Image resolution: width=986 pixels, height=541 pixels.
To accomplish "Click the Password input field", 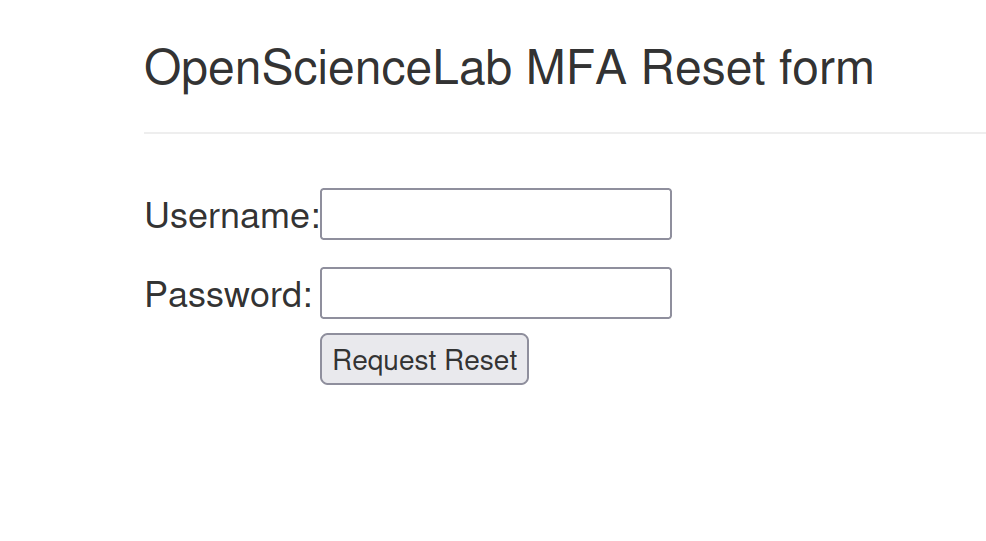I will [x=495, y=293].
